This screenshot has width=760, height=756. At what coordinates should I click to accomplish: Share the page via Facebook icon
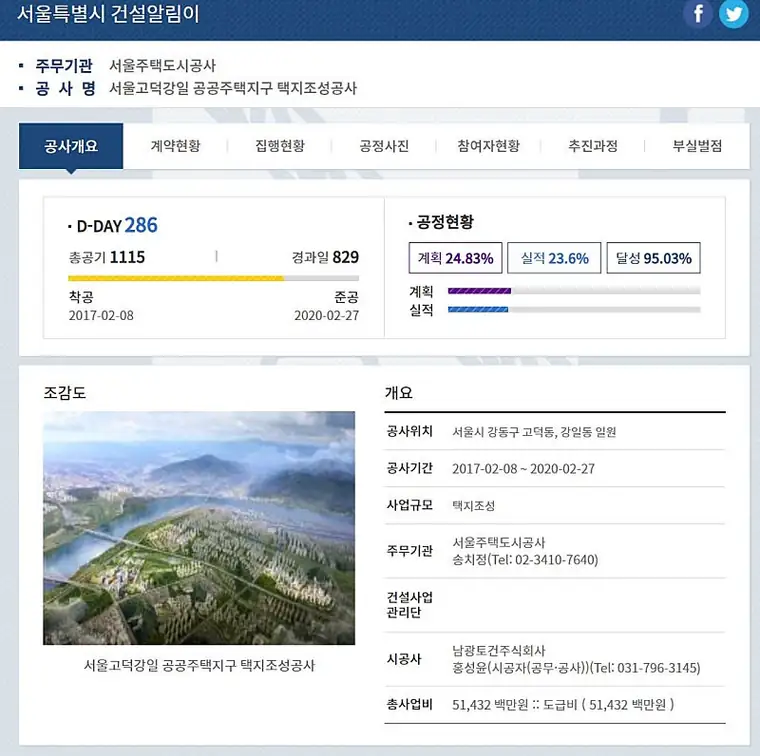697,14
